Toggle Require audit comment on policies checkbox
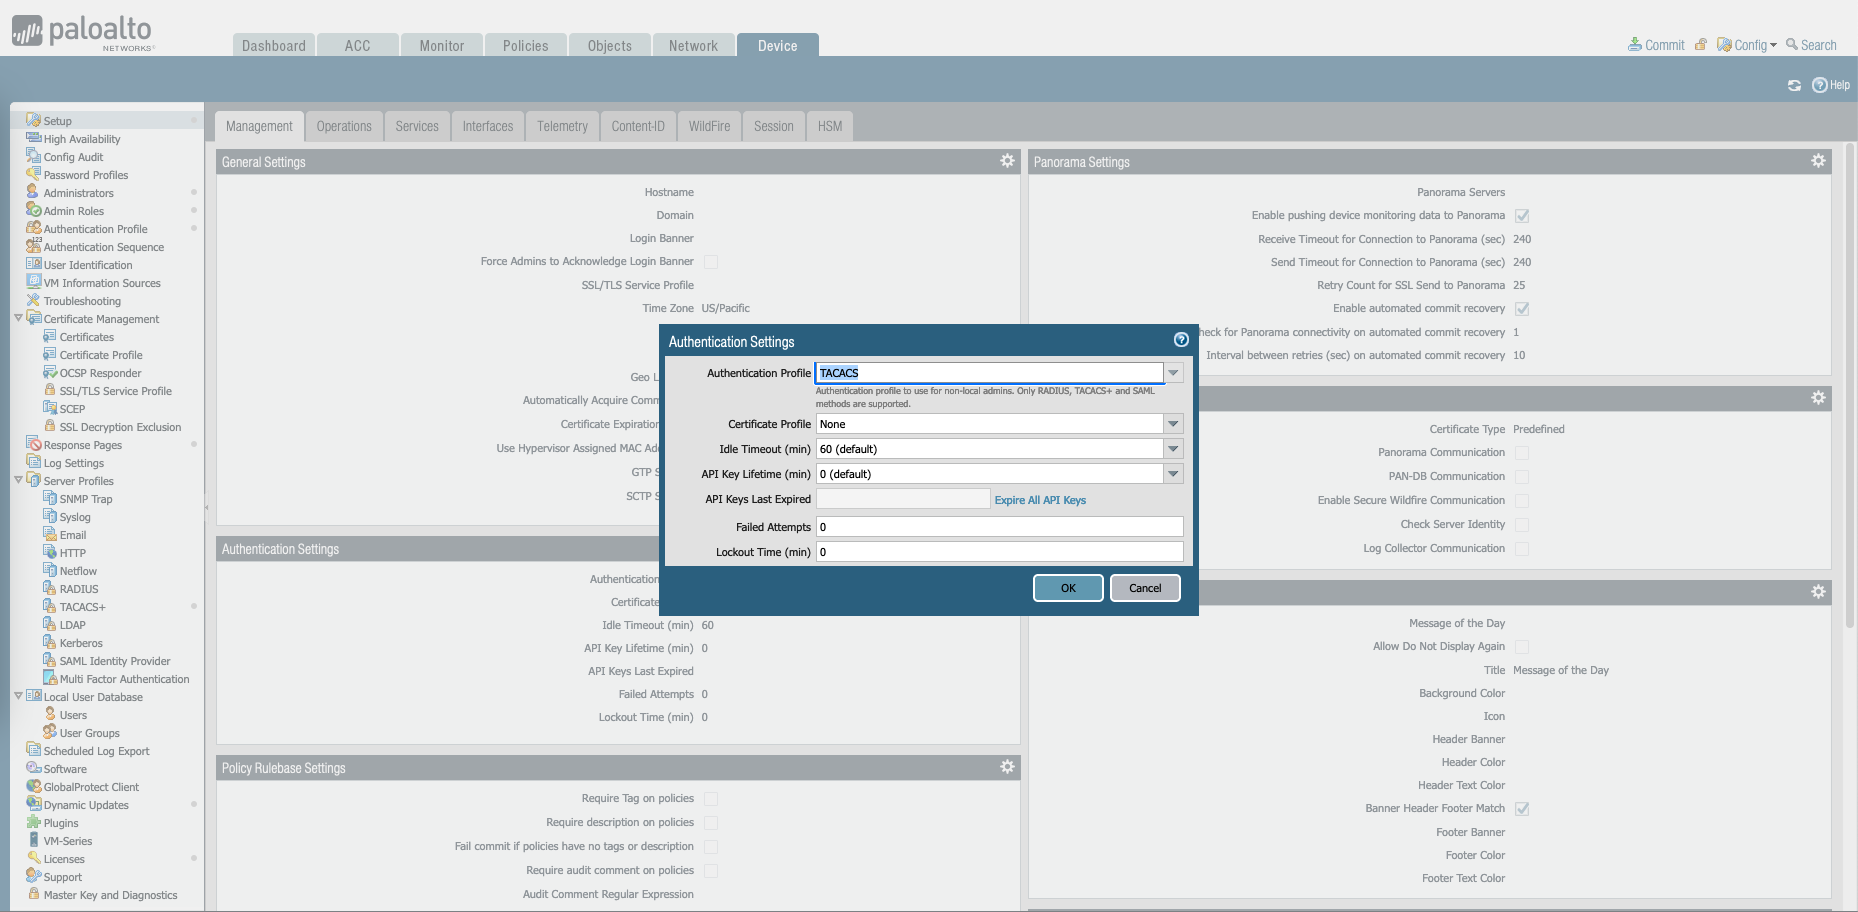Viewport: 1858px width, 912px height. [711, 871]
